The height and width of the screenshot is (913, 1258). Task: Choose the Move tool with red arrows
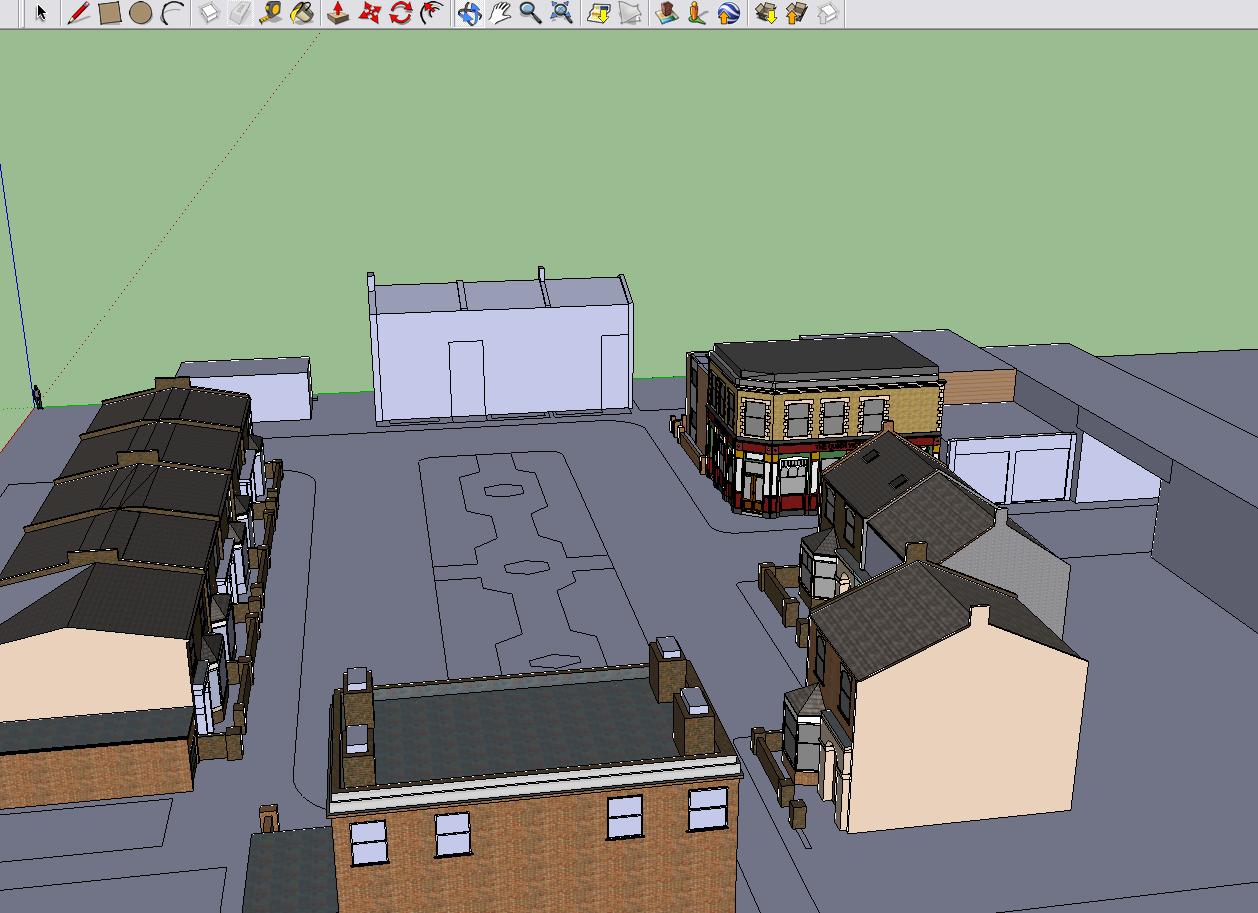[x=370, y=13]
